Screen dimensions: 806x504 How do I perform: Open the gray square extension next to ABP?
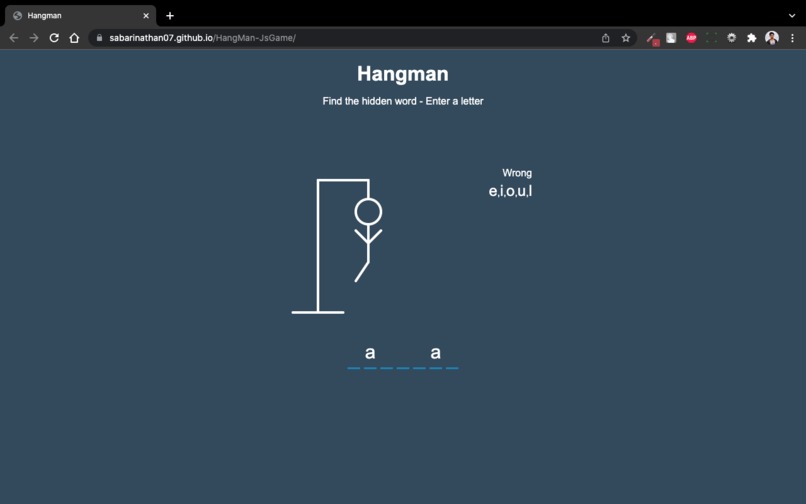671,38
